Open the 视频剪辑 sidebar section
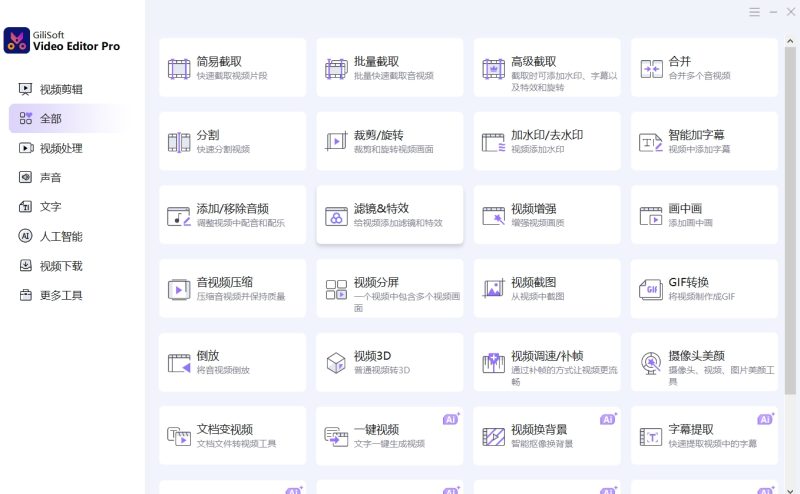 51,89
